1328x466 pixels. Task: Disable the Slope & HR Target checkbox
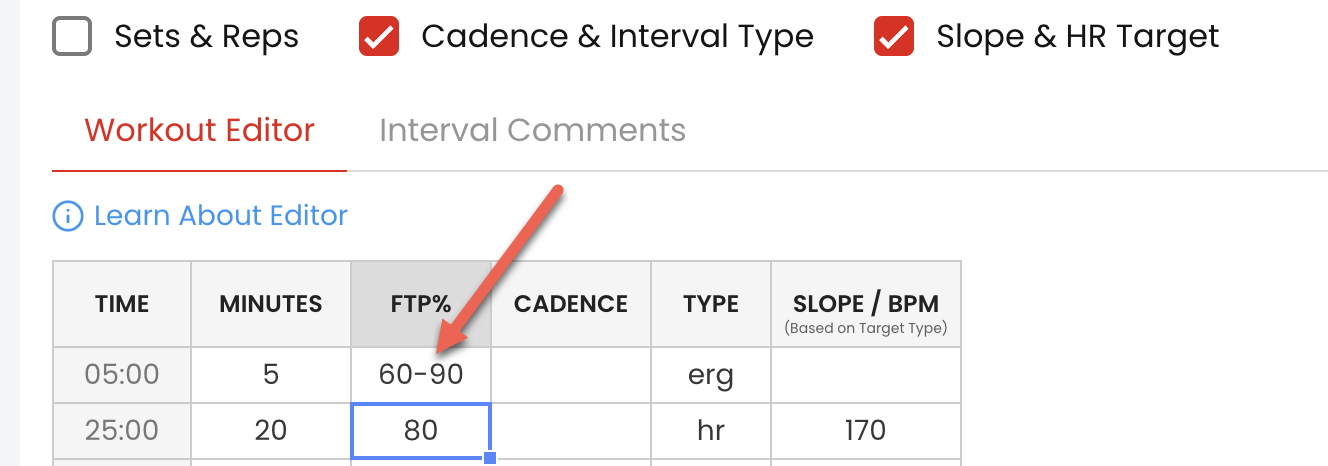point(894,37)
